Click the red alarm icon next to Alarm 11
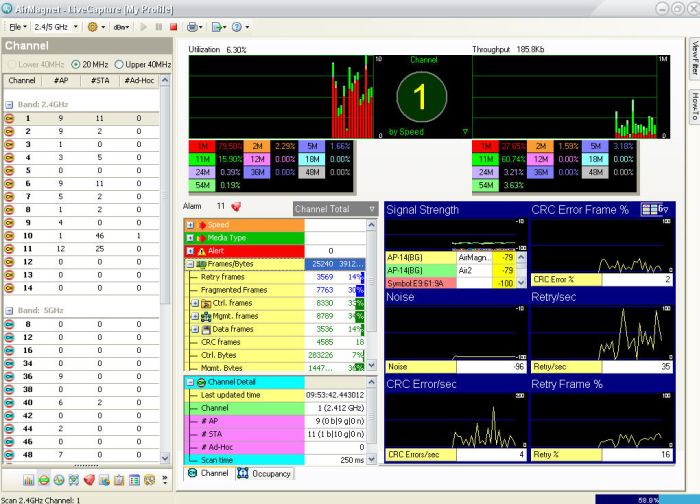 pos(236,206)
